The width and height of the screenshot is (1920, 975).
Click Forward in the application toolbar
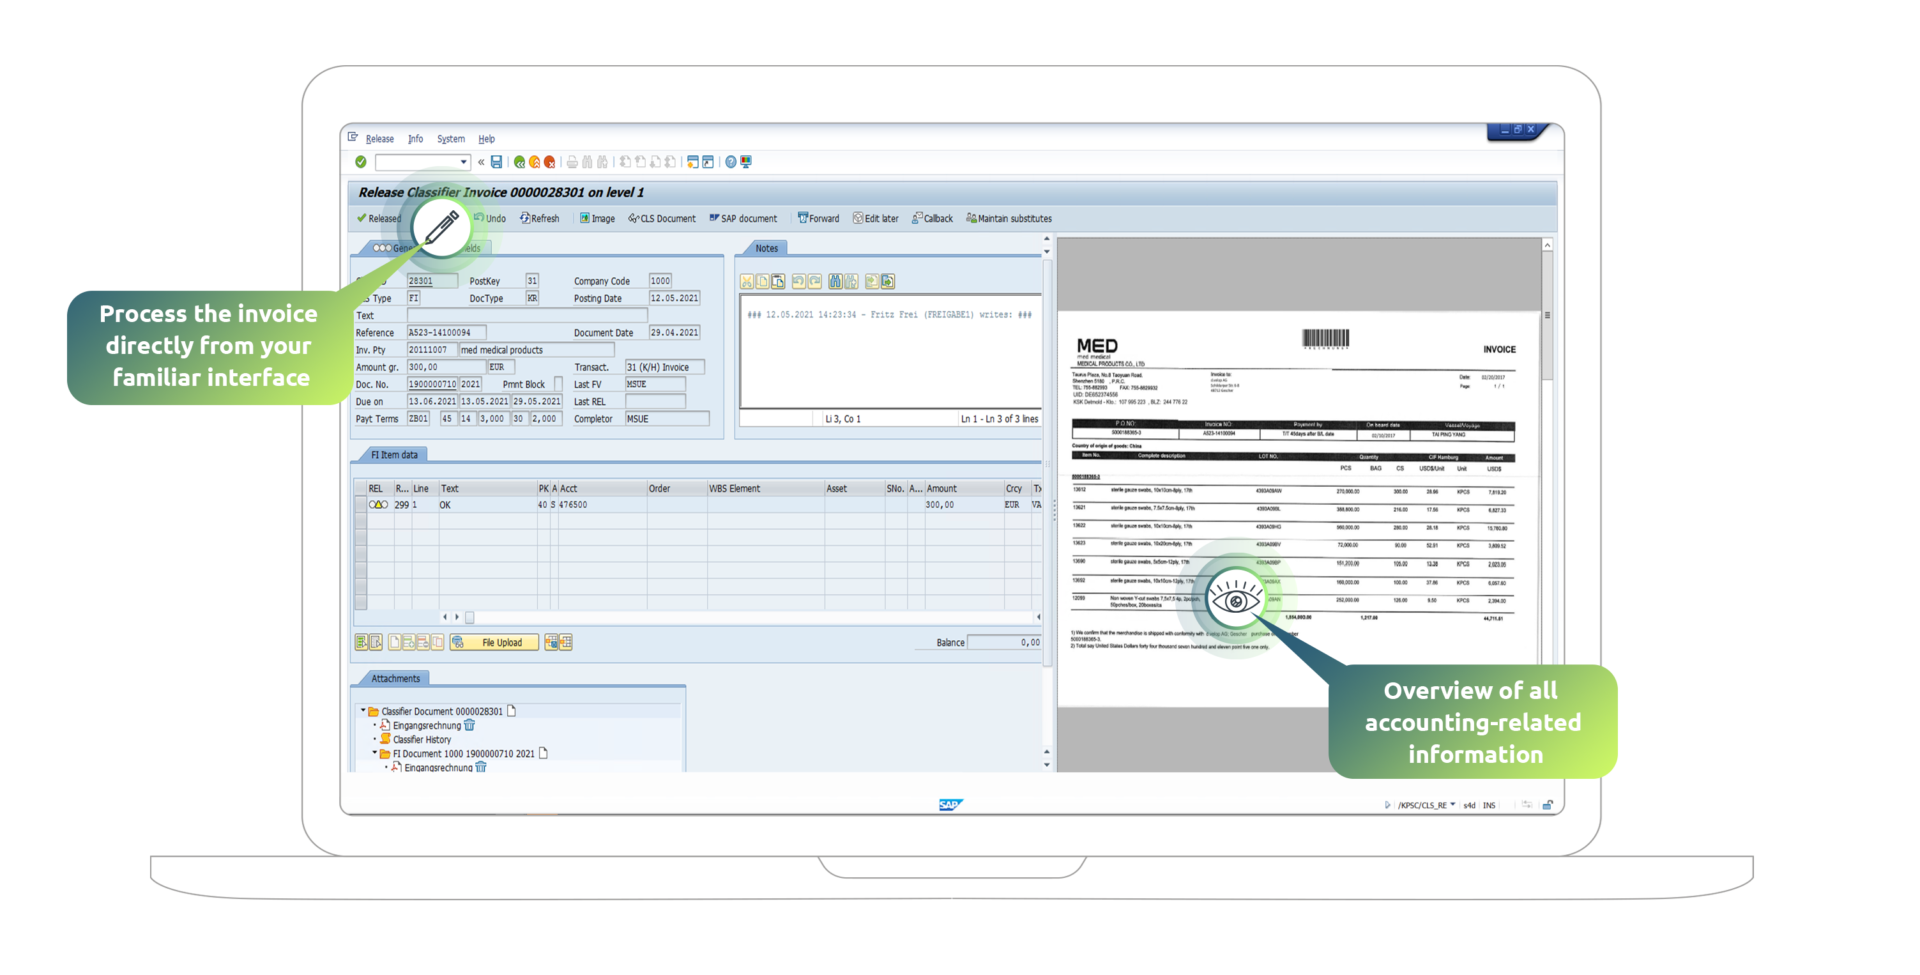819,218
